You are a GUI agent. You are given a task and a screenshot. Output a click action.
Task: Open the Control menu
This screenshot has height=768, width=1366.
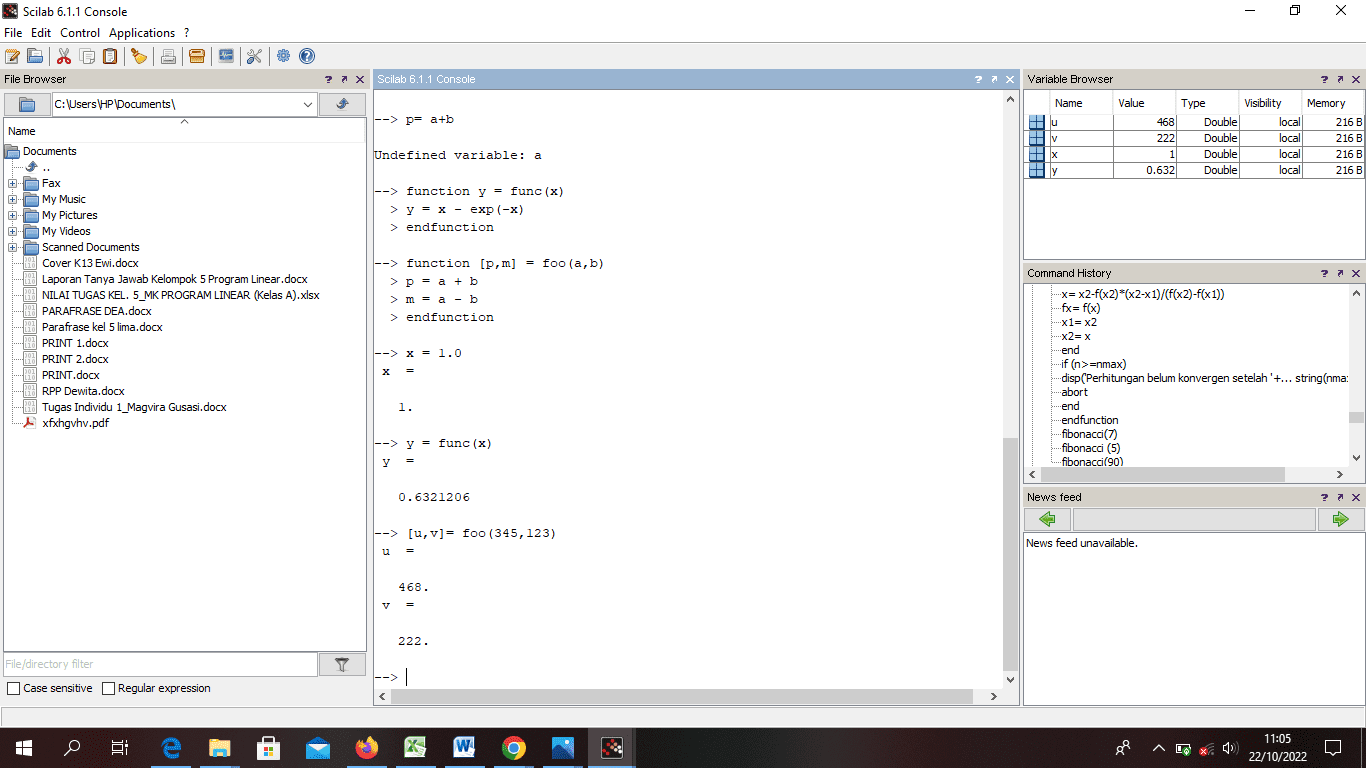coord(80,33)
